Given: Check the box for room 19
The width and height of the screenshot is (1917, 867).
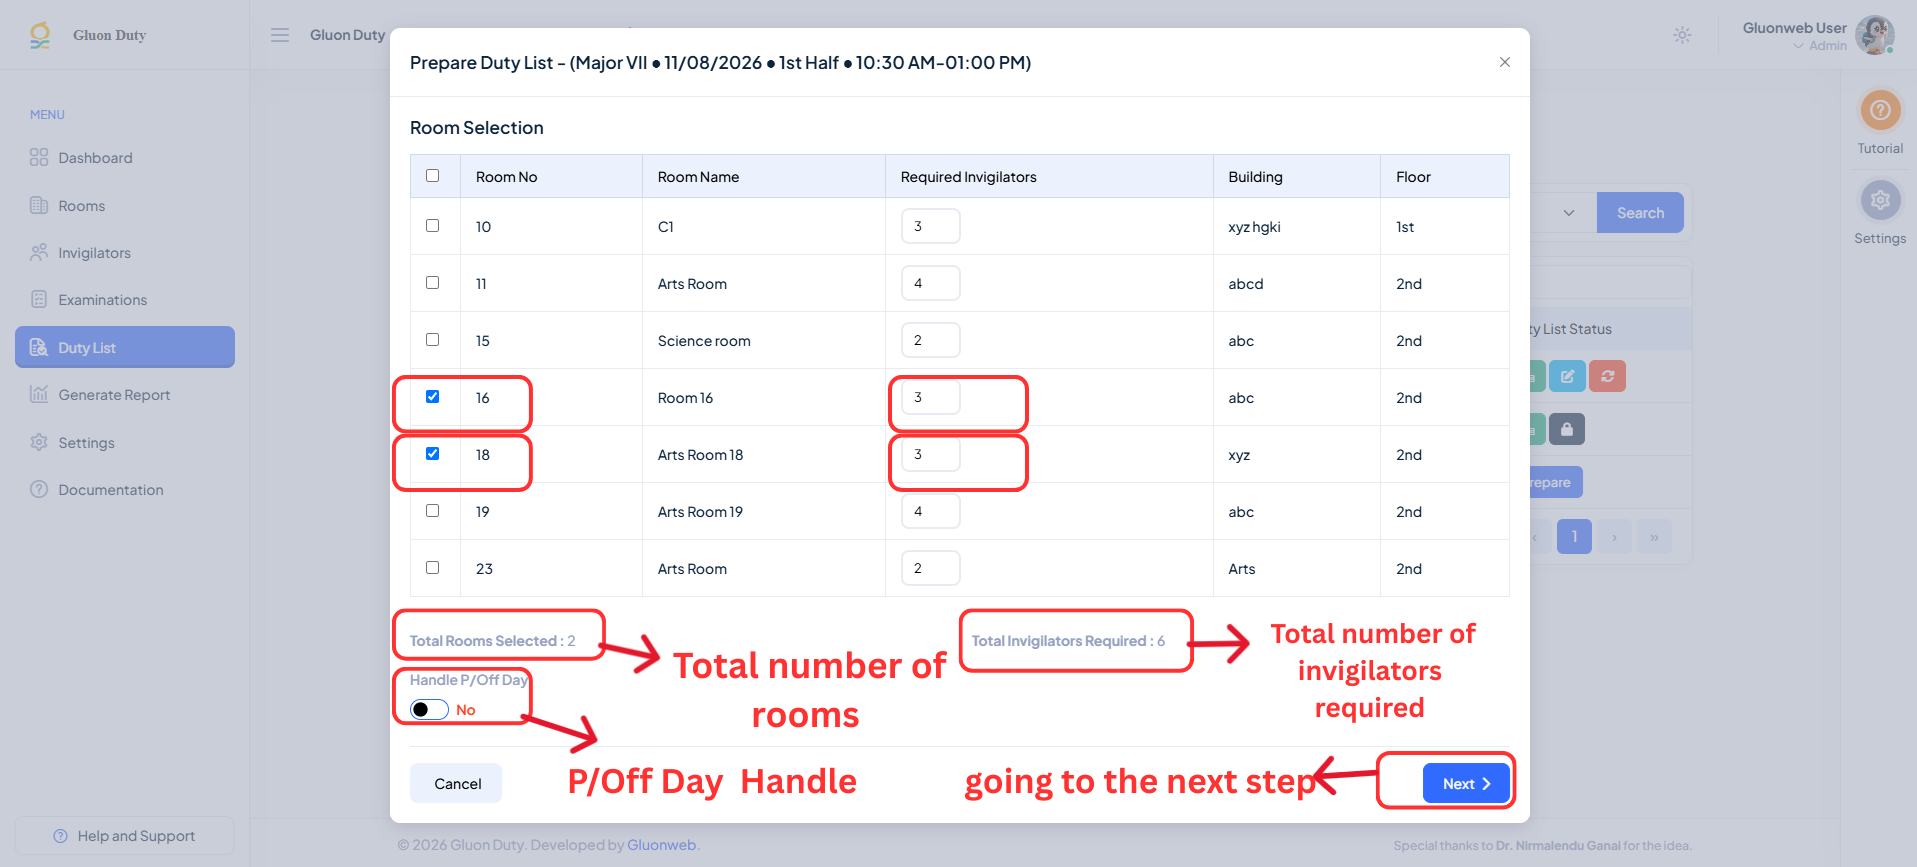Looking at the screenshot, I should [x=433, y=510].
